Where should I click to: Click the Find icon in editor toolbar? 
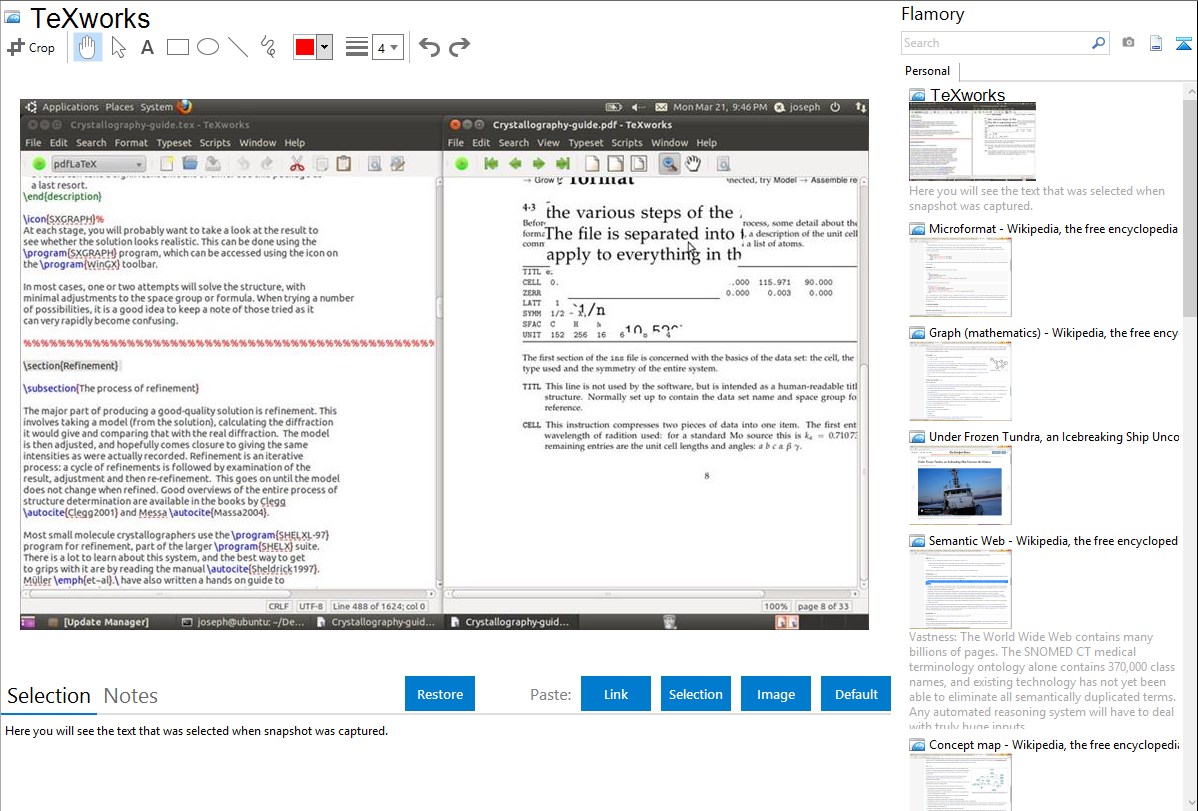tap(374, 164)
